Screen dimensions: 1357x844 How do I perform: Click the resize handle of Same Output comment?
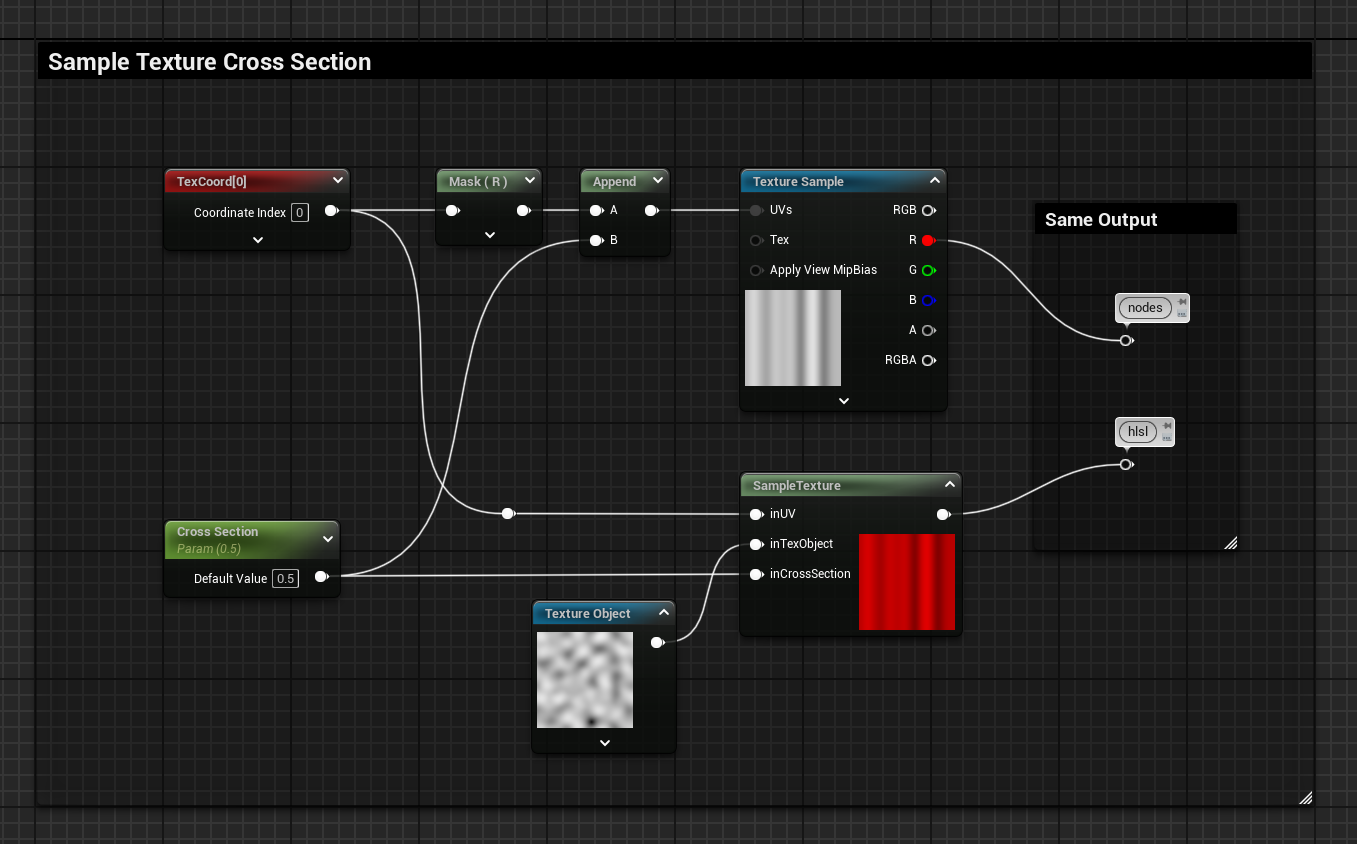coord(1230,543)
